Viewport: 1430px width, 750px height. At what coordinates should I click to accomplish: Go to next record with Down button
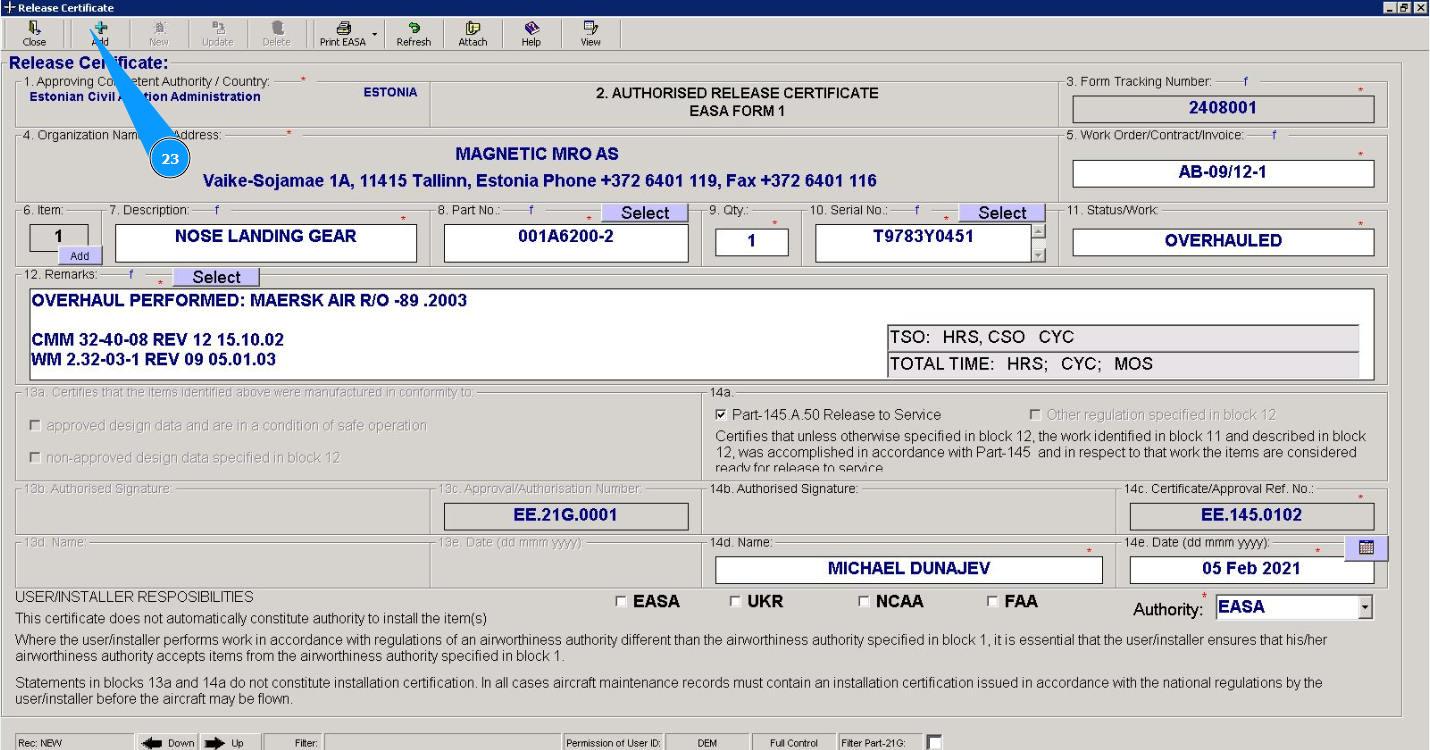pyautogui.click(x=169, y=743)
